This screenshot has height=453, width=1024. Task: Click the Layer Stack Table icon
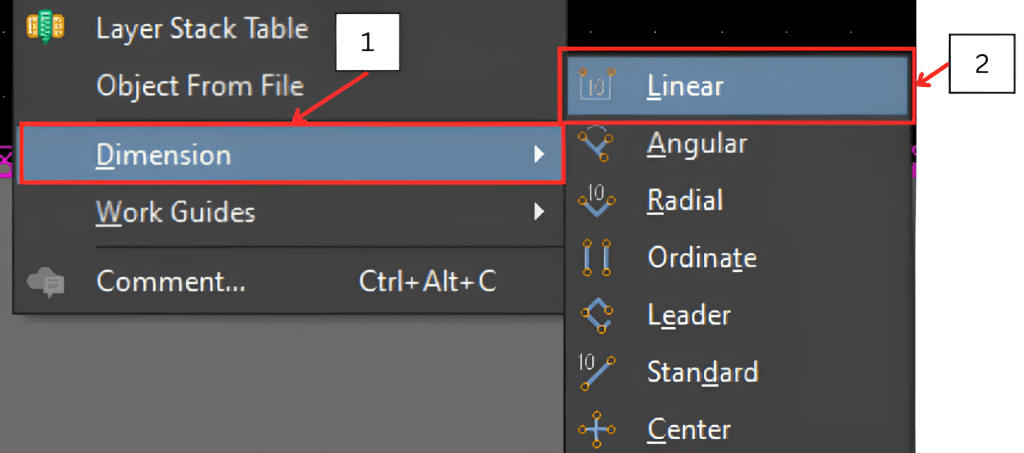[x=46, y=27]
